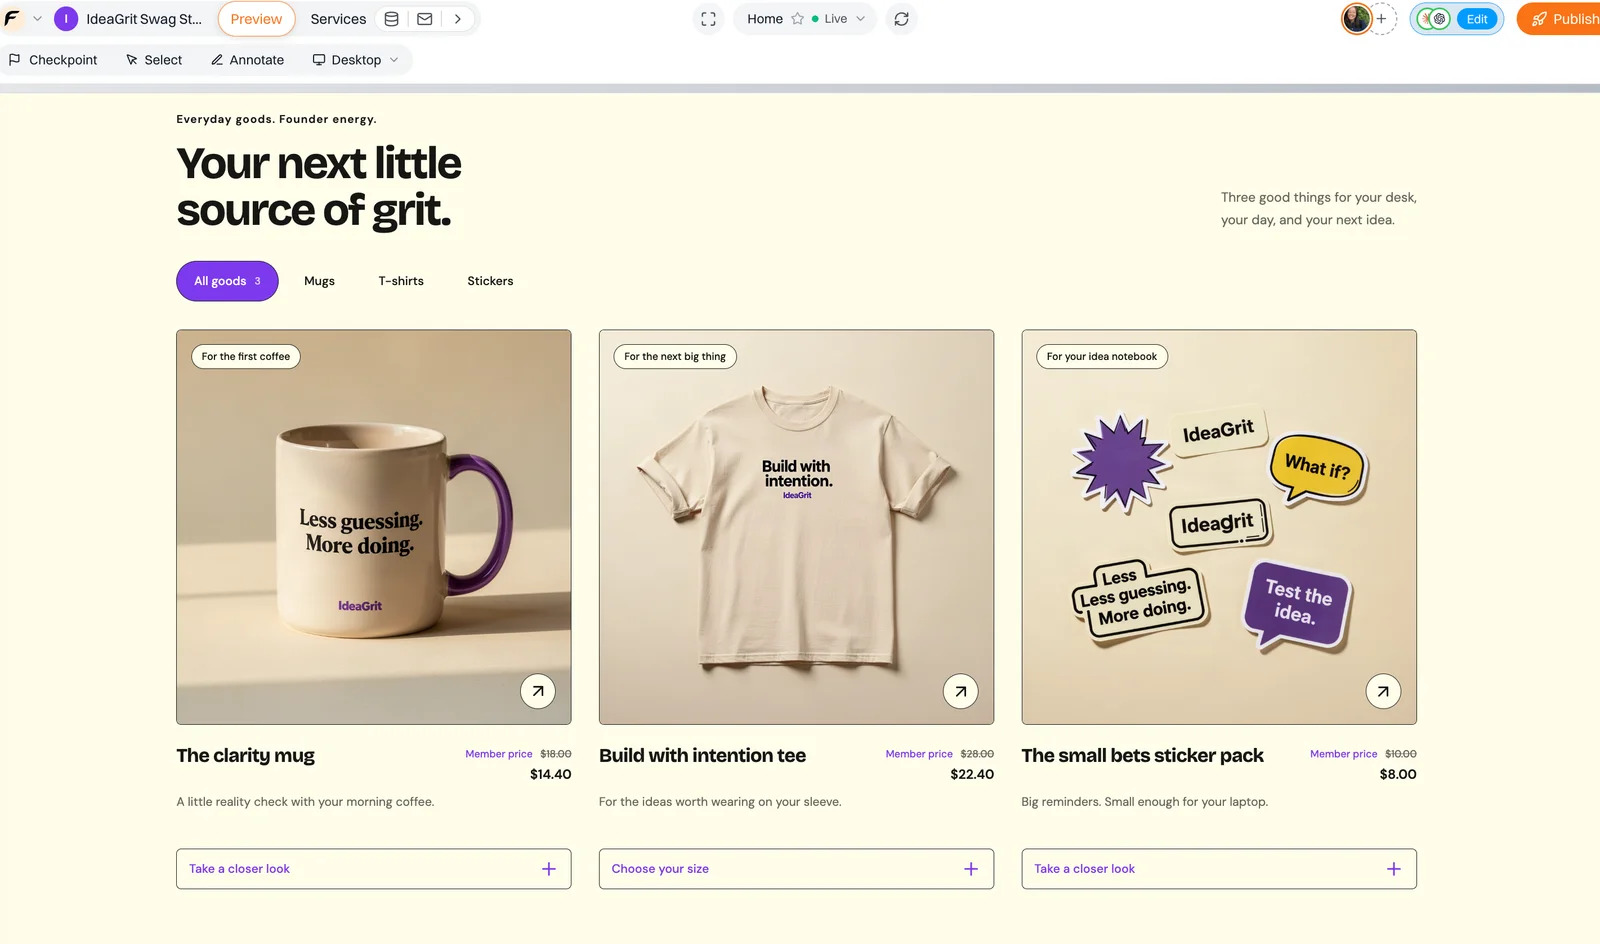Image resolution: width=1600 pixels, height=944 pixels.
Task: Click the sticker pack product image
Action: point(1219,527)
